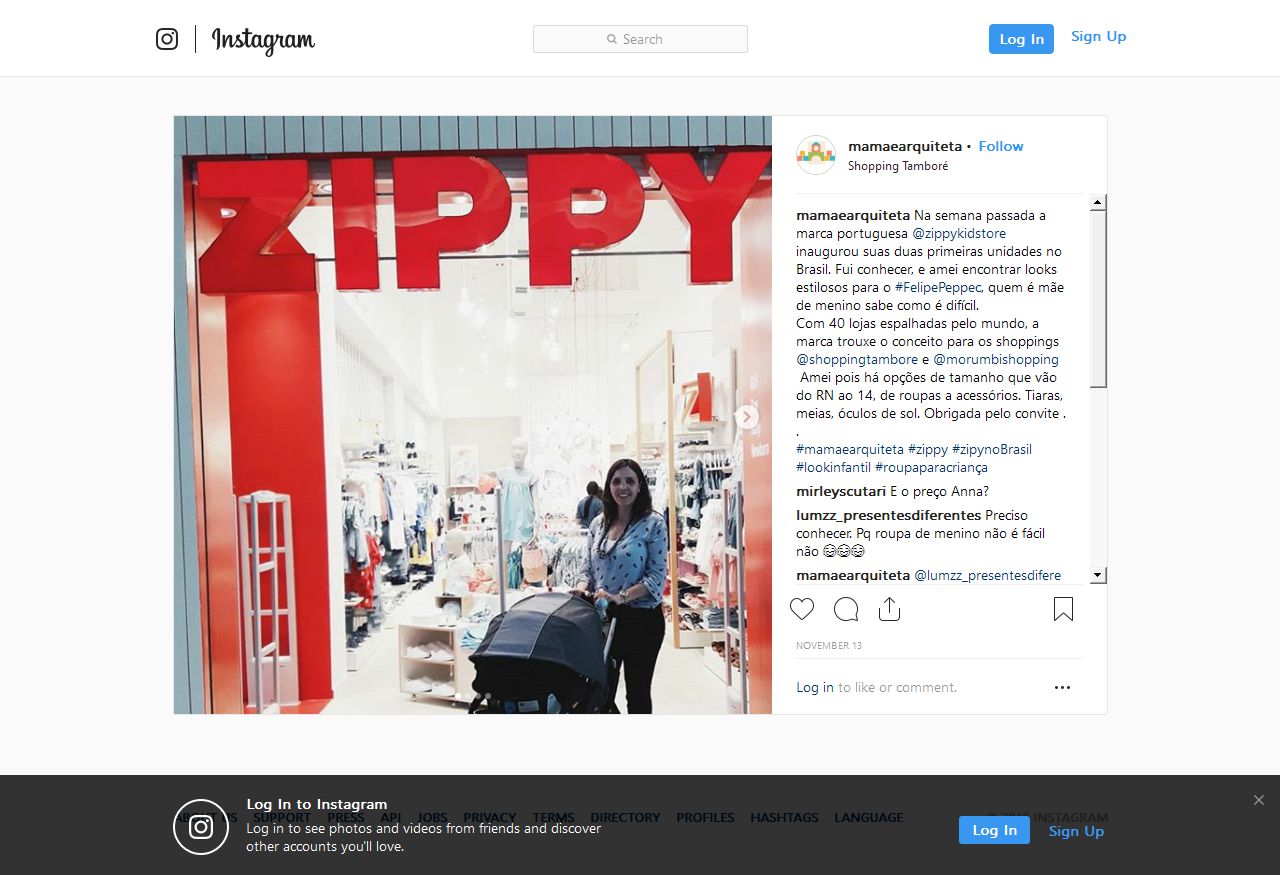Viewport: 1280px width, 875px height.
Task: Open mamaearquiteta profile avatar
Action: pyautogui.click(x=816, y=155)
